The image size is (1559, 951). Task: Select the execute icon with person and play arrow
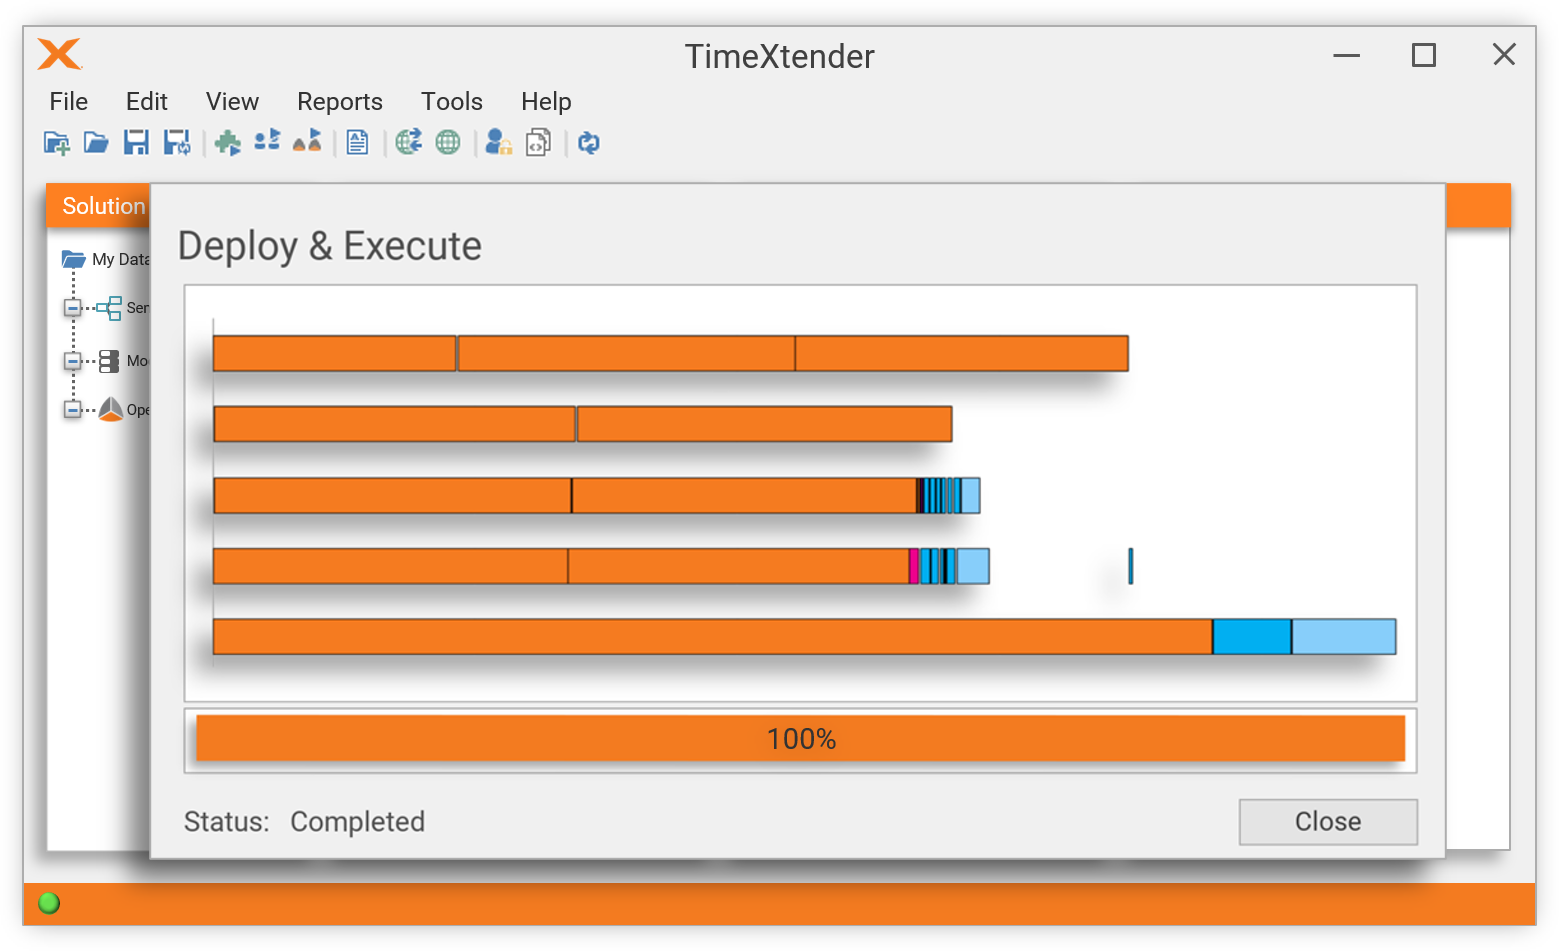coord(267,142)
